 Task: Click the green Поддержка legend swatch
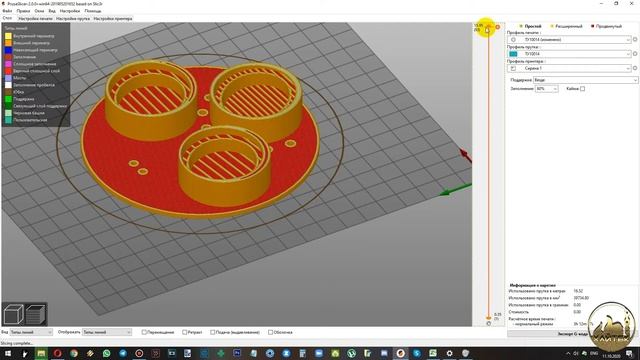point(8,99)
